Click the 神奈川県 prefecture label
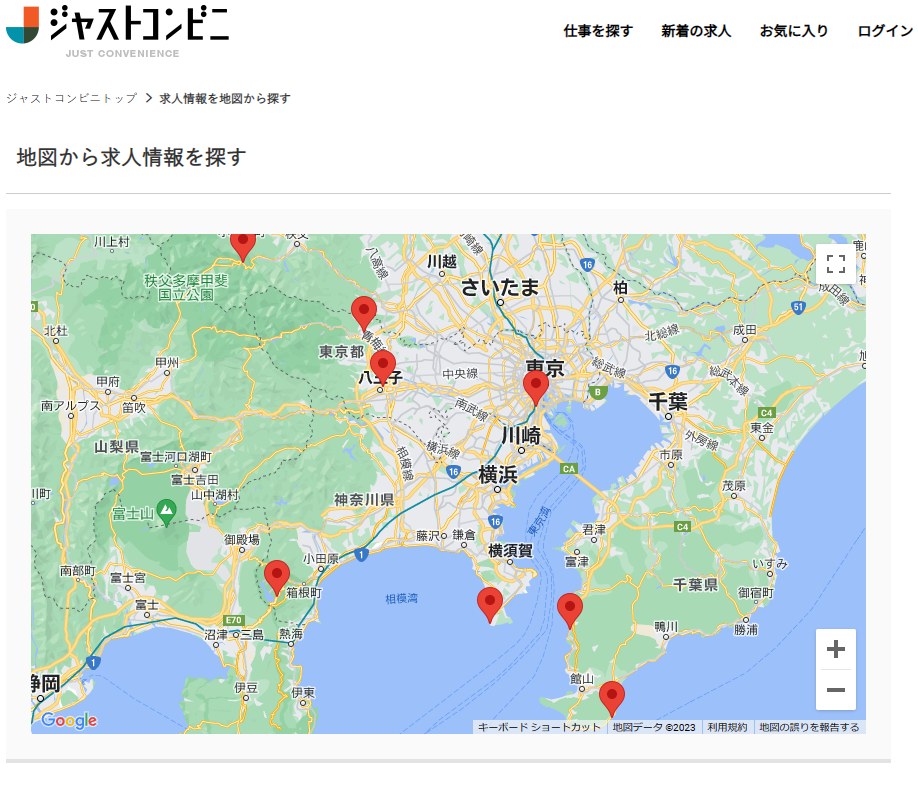Viewport: 918px width, 788px height. coord(364,500)
